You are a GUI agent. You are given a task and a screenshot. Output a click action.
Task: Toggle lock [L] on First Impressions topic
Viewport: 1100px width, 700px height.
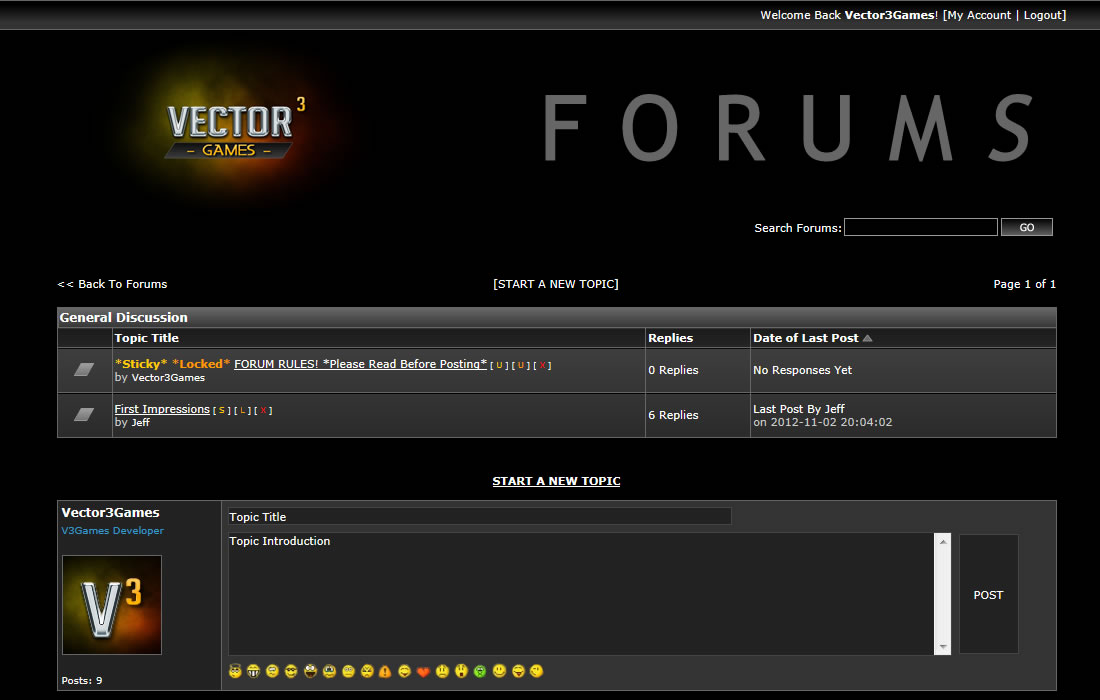tap(242, 411)
